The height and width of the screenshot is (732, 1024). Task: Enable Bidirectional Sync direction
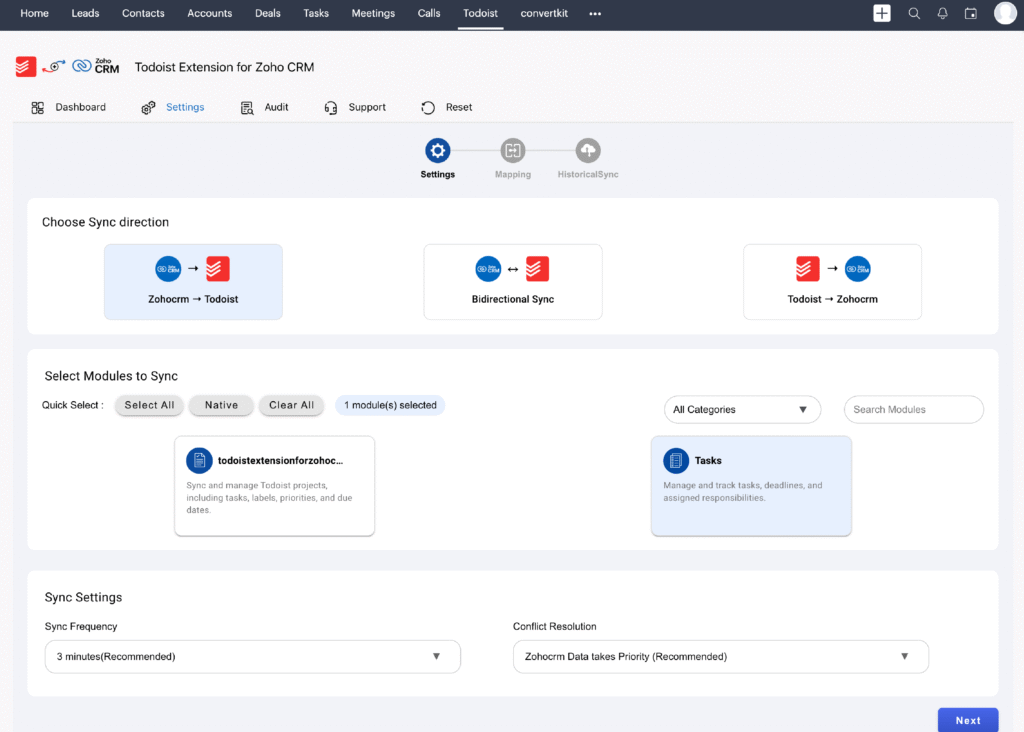click(512, 281)
